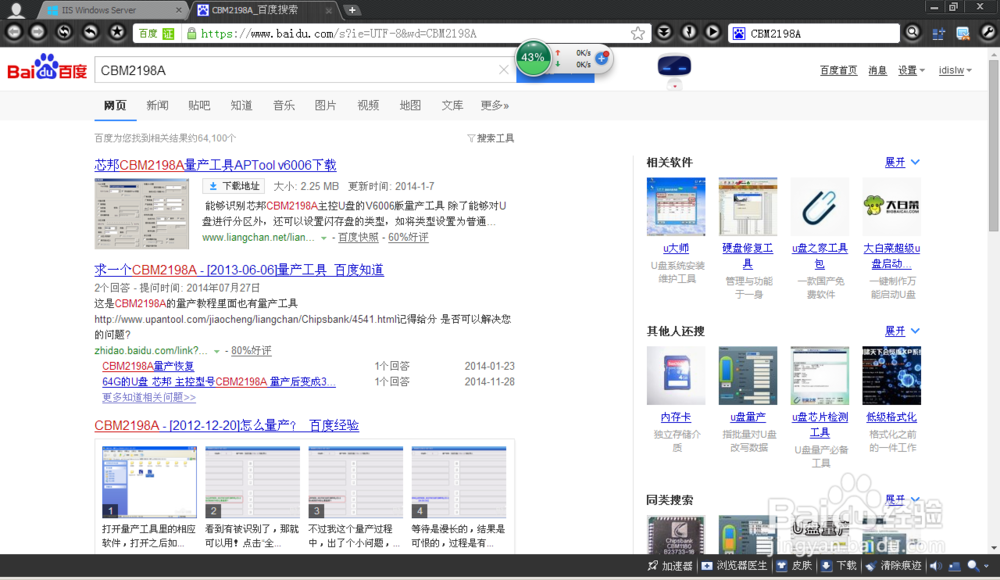Select the 贴吧 search tab
The width and height of the screenshot is (1000, 580).
tap(199, 105)
